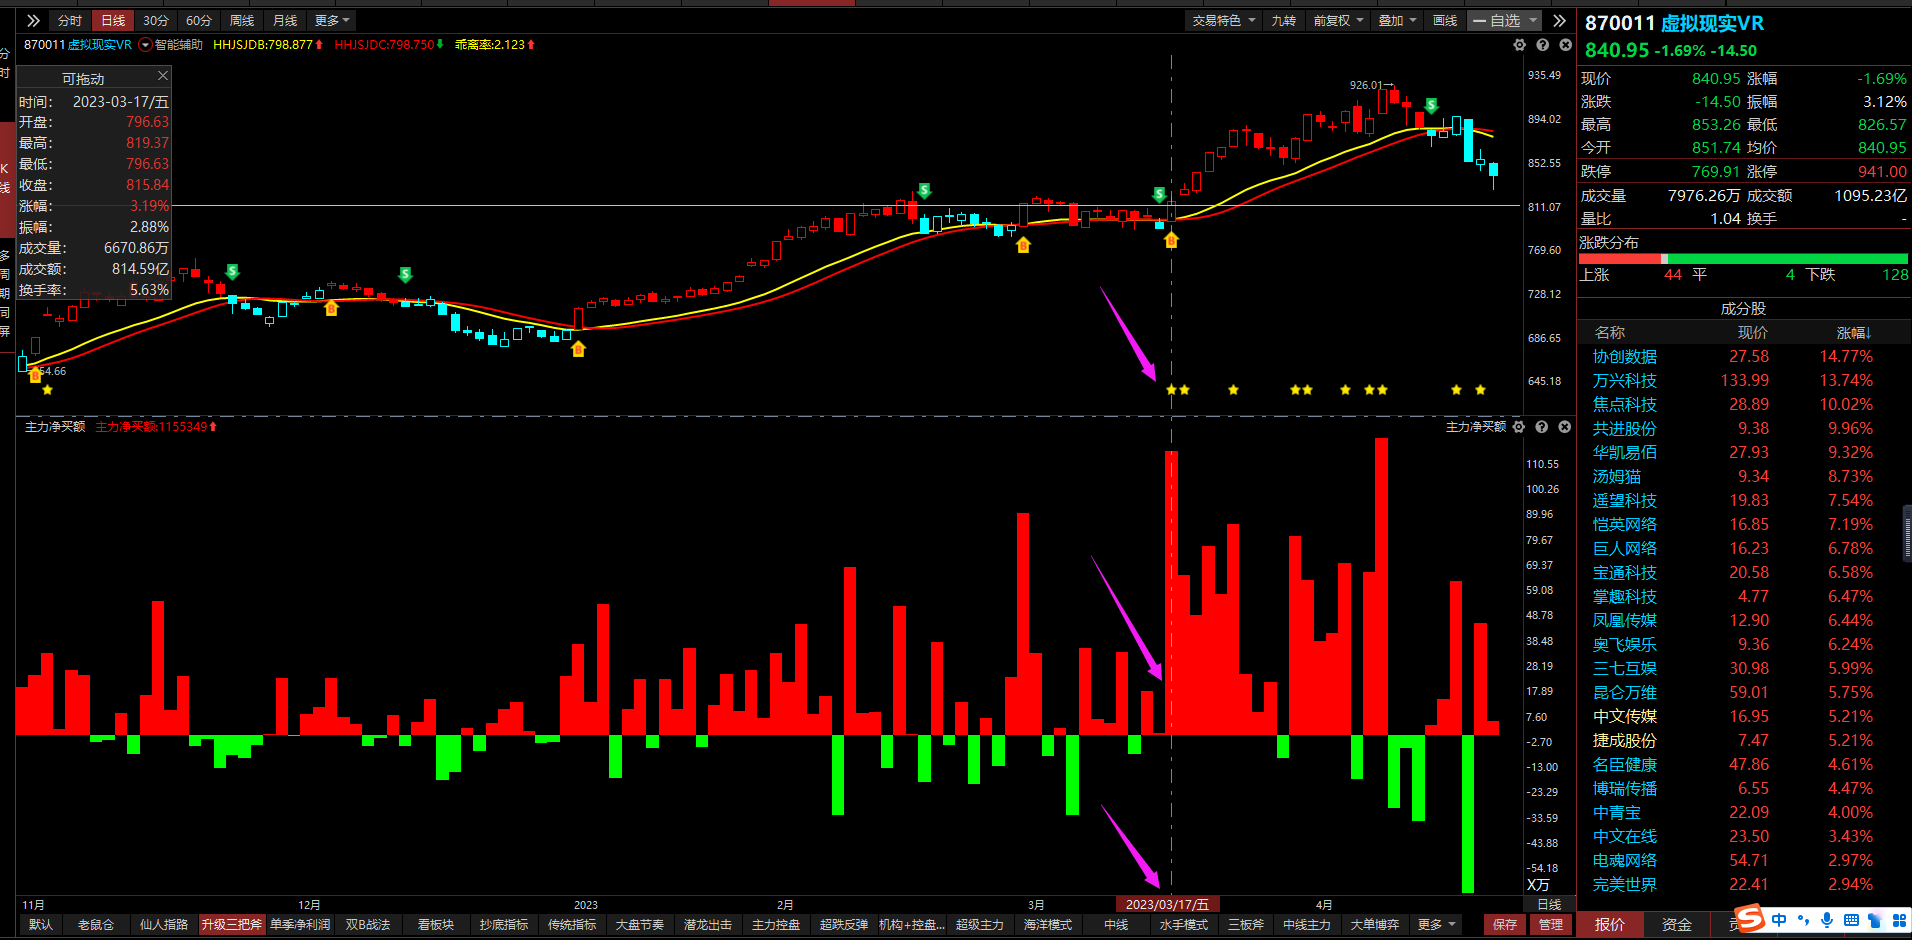Switch to 60分 period
This screenshot has width=1912, height=940.
[199, 20]
